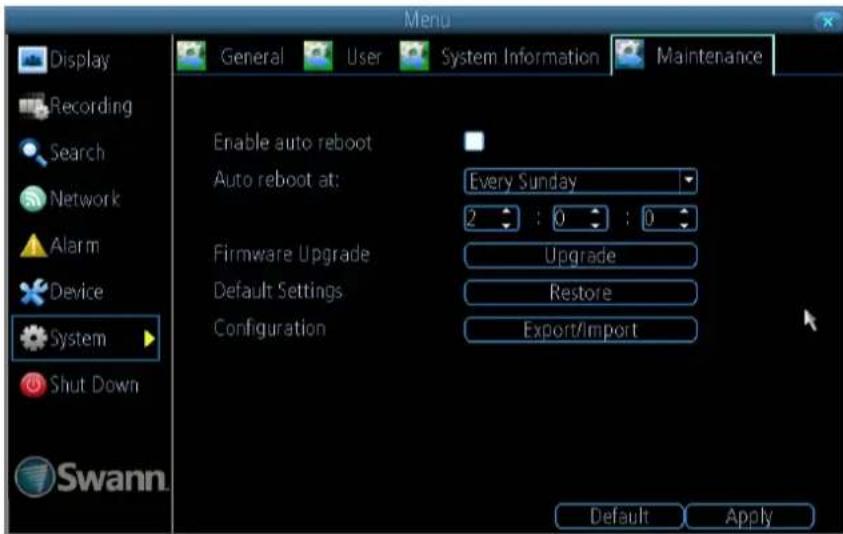This screenshot has height=534, width=843.
Task: Open the Device tools icon
Action: point(33,292)
